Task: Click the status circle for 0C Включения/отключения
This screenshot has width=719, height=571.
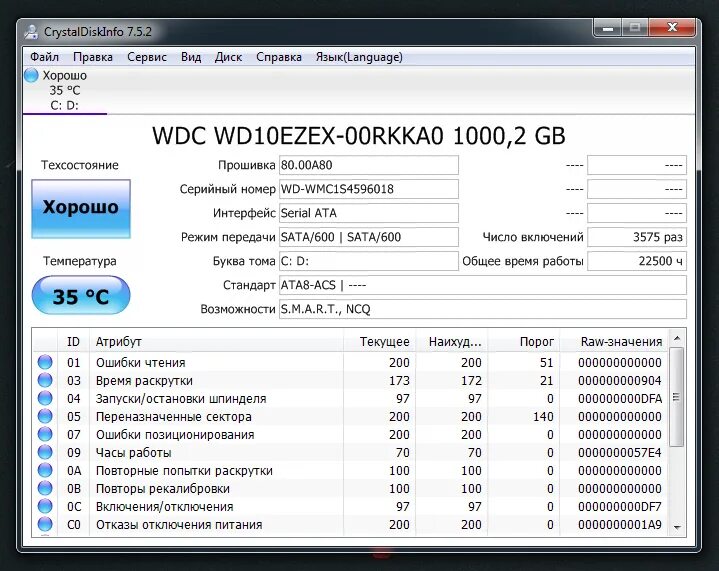Action: pyautogui.click(x=45, y=506)
